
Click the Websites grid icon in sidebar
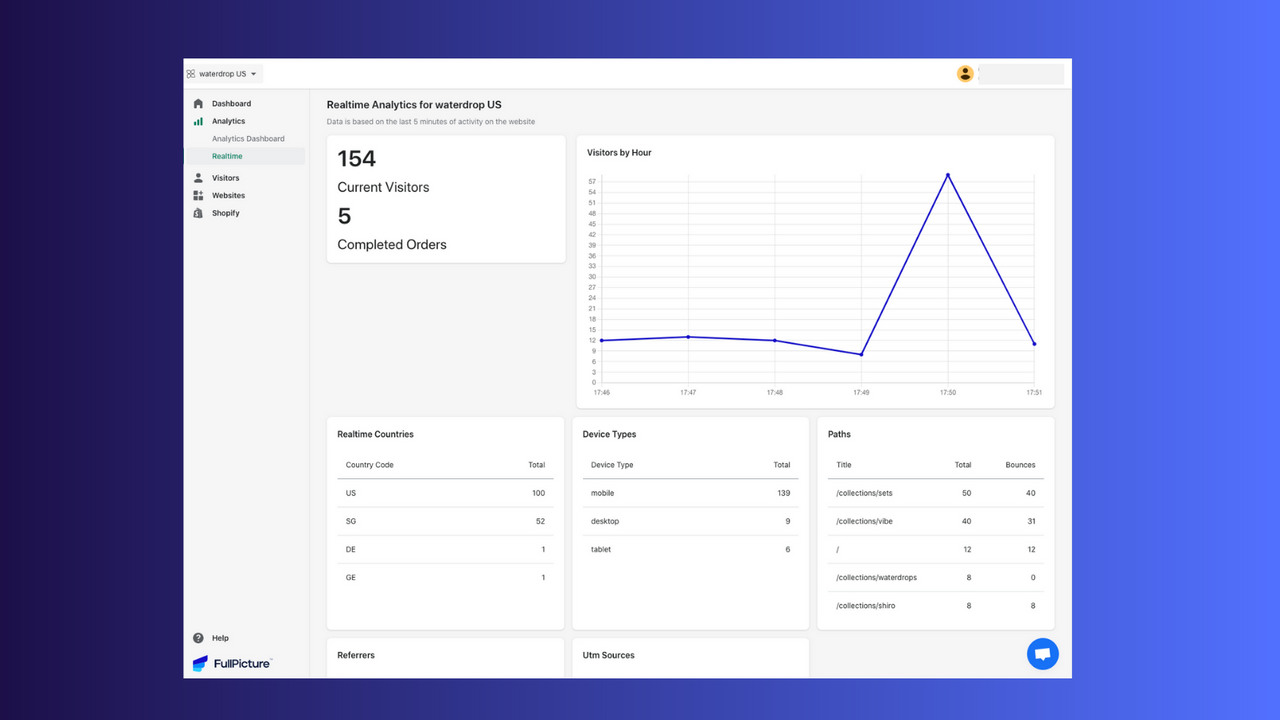pyautogui.click(x=198, y=195)
